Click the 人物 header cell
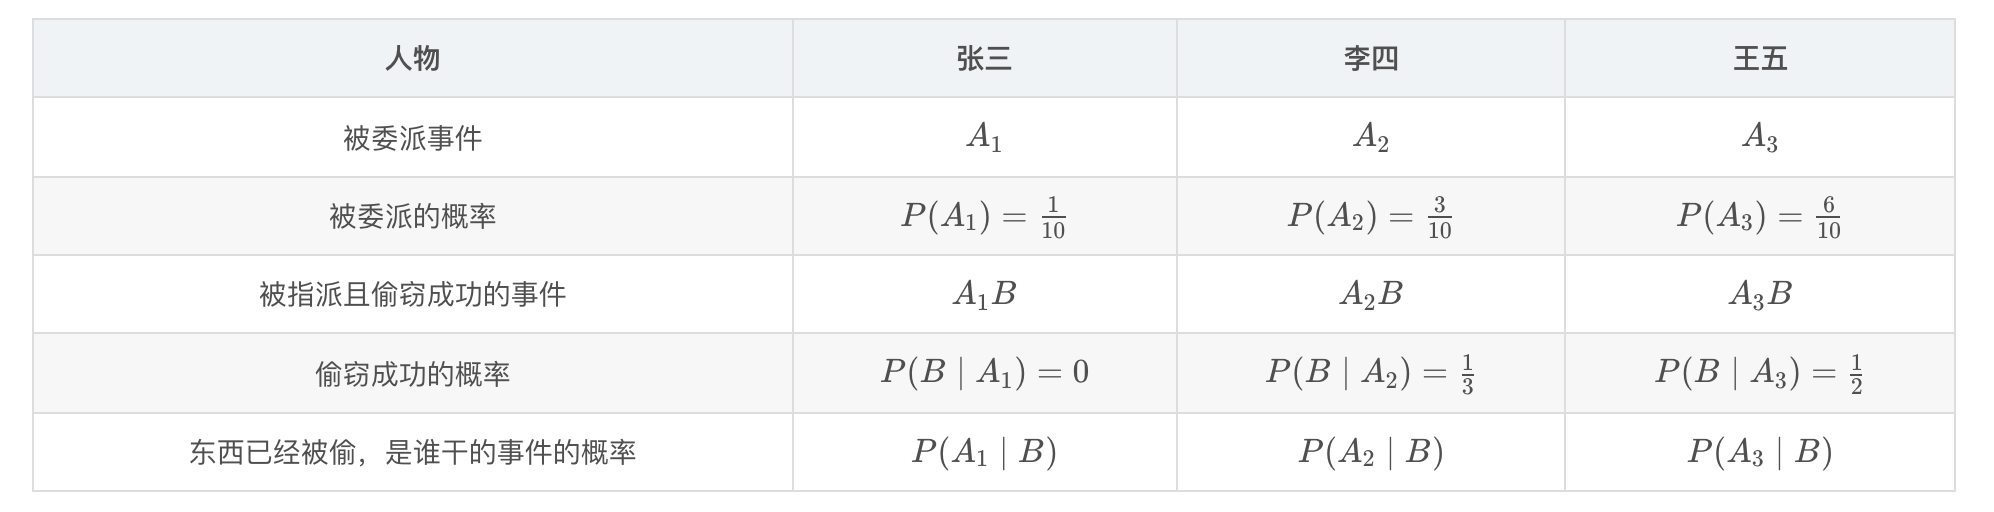The image size is (1994, 512). 412,58
